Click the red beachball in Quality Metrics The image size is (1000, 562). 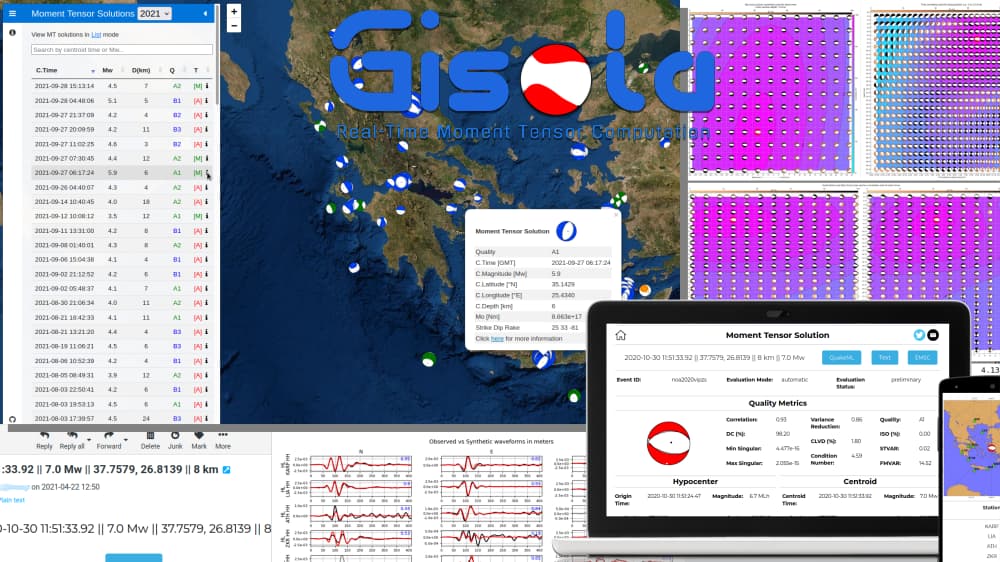pos(668,443)
